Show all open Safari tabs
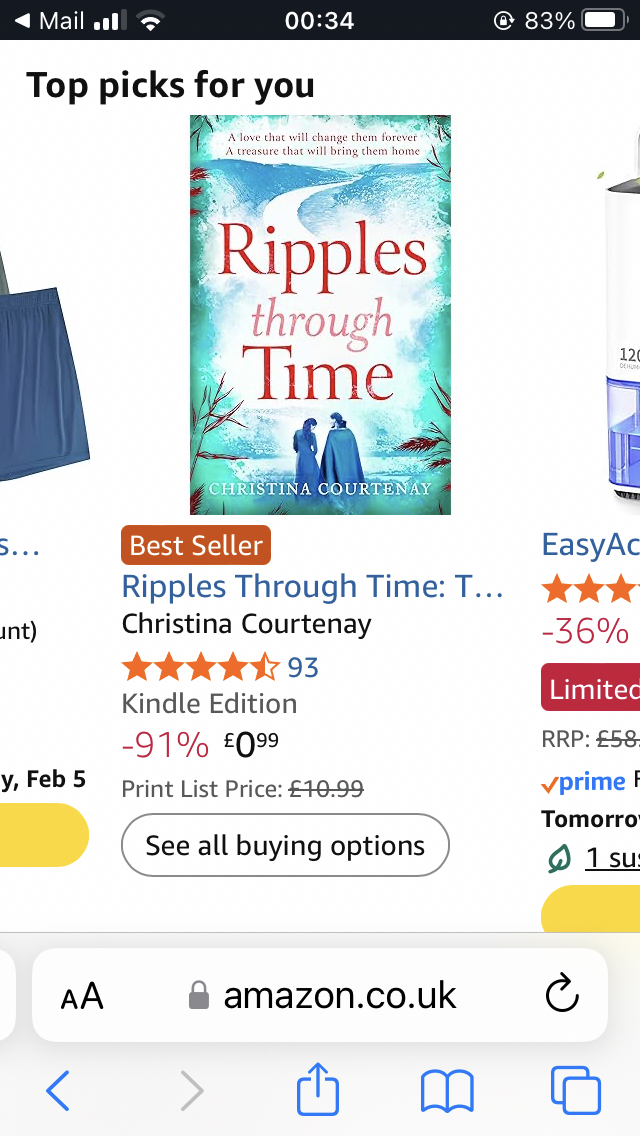 point(576,1089)
